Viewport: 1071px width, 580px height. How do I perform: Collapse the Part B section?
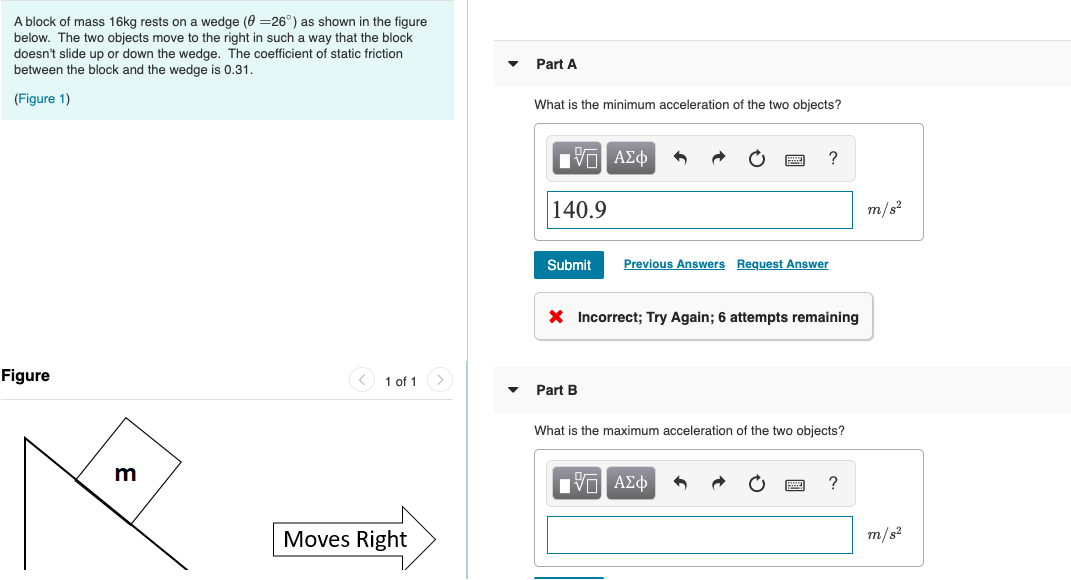[x=512, y=390]
